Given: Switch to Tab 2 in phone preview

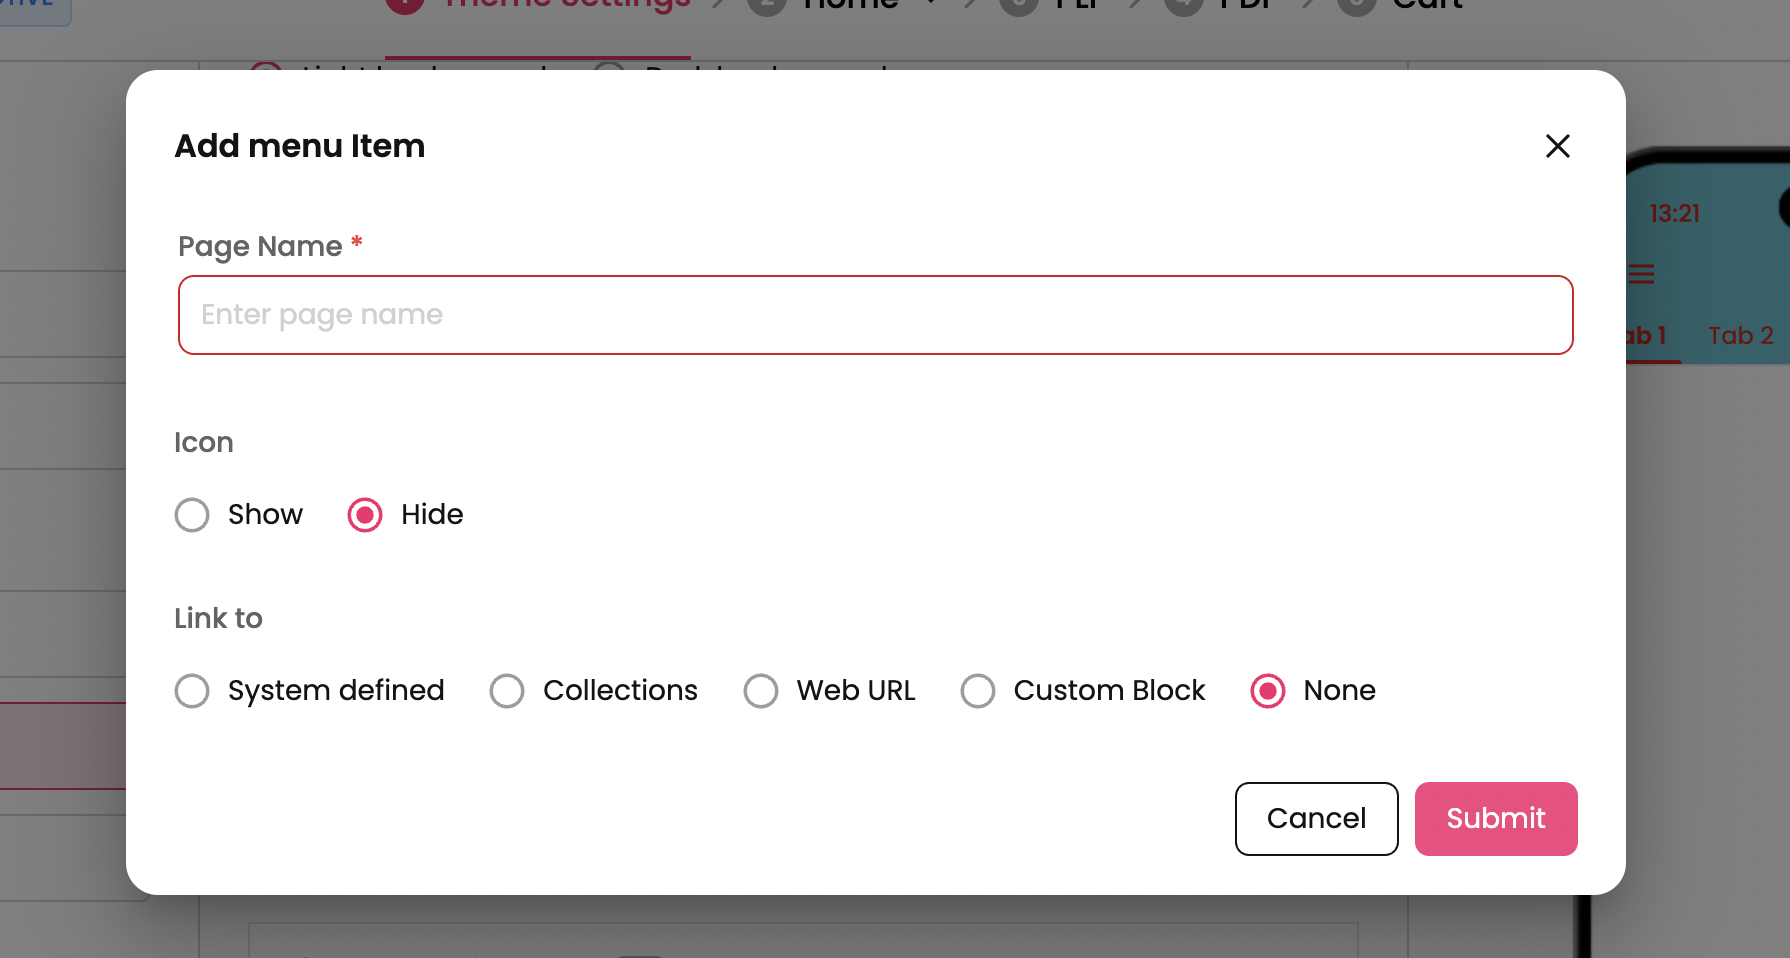Looking at the screenshot, I should tap(1740, 336).
